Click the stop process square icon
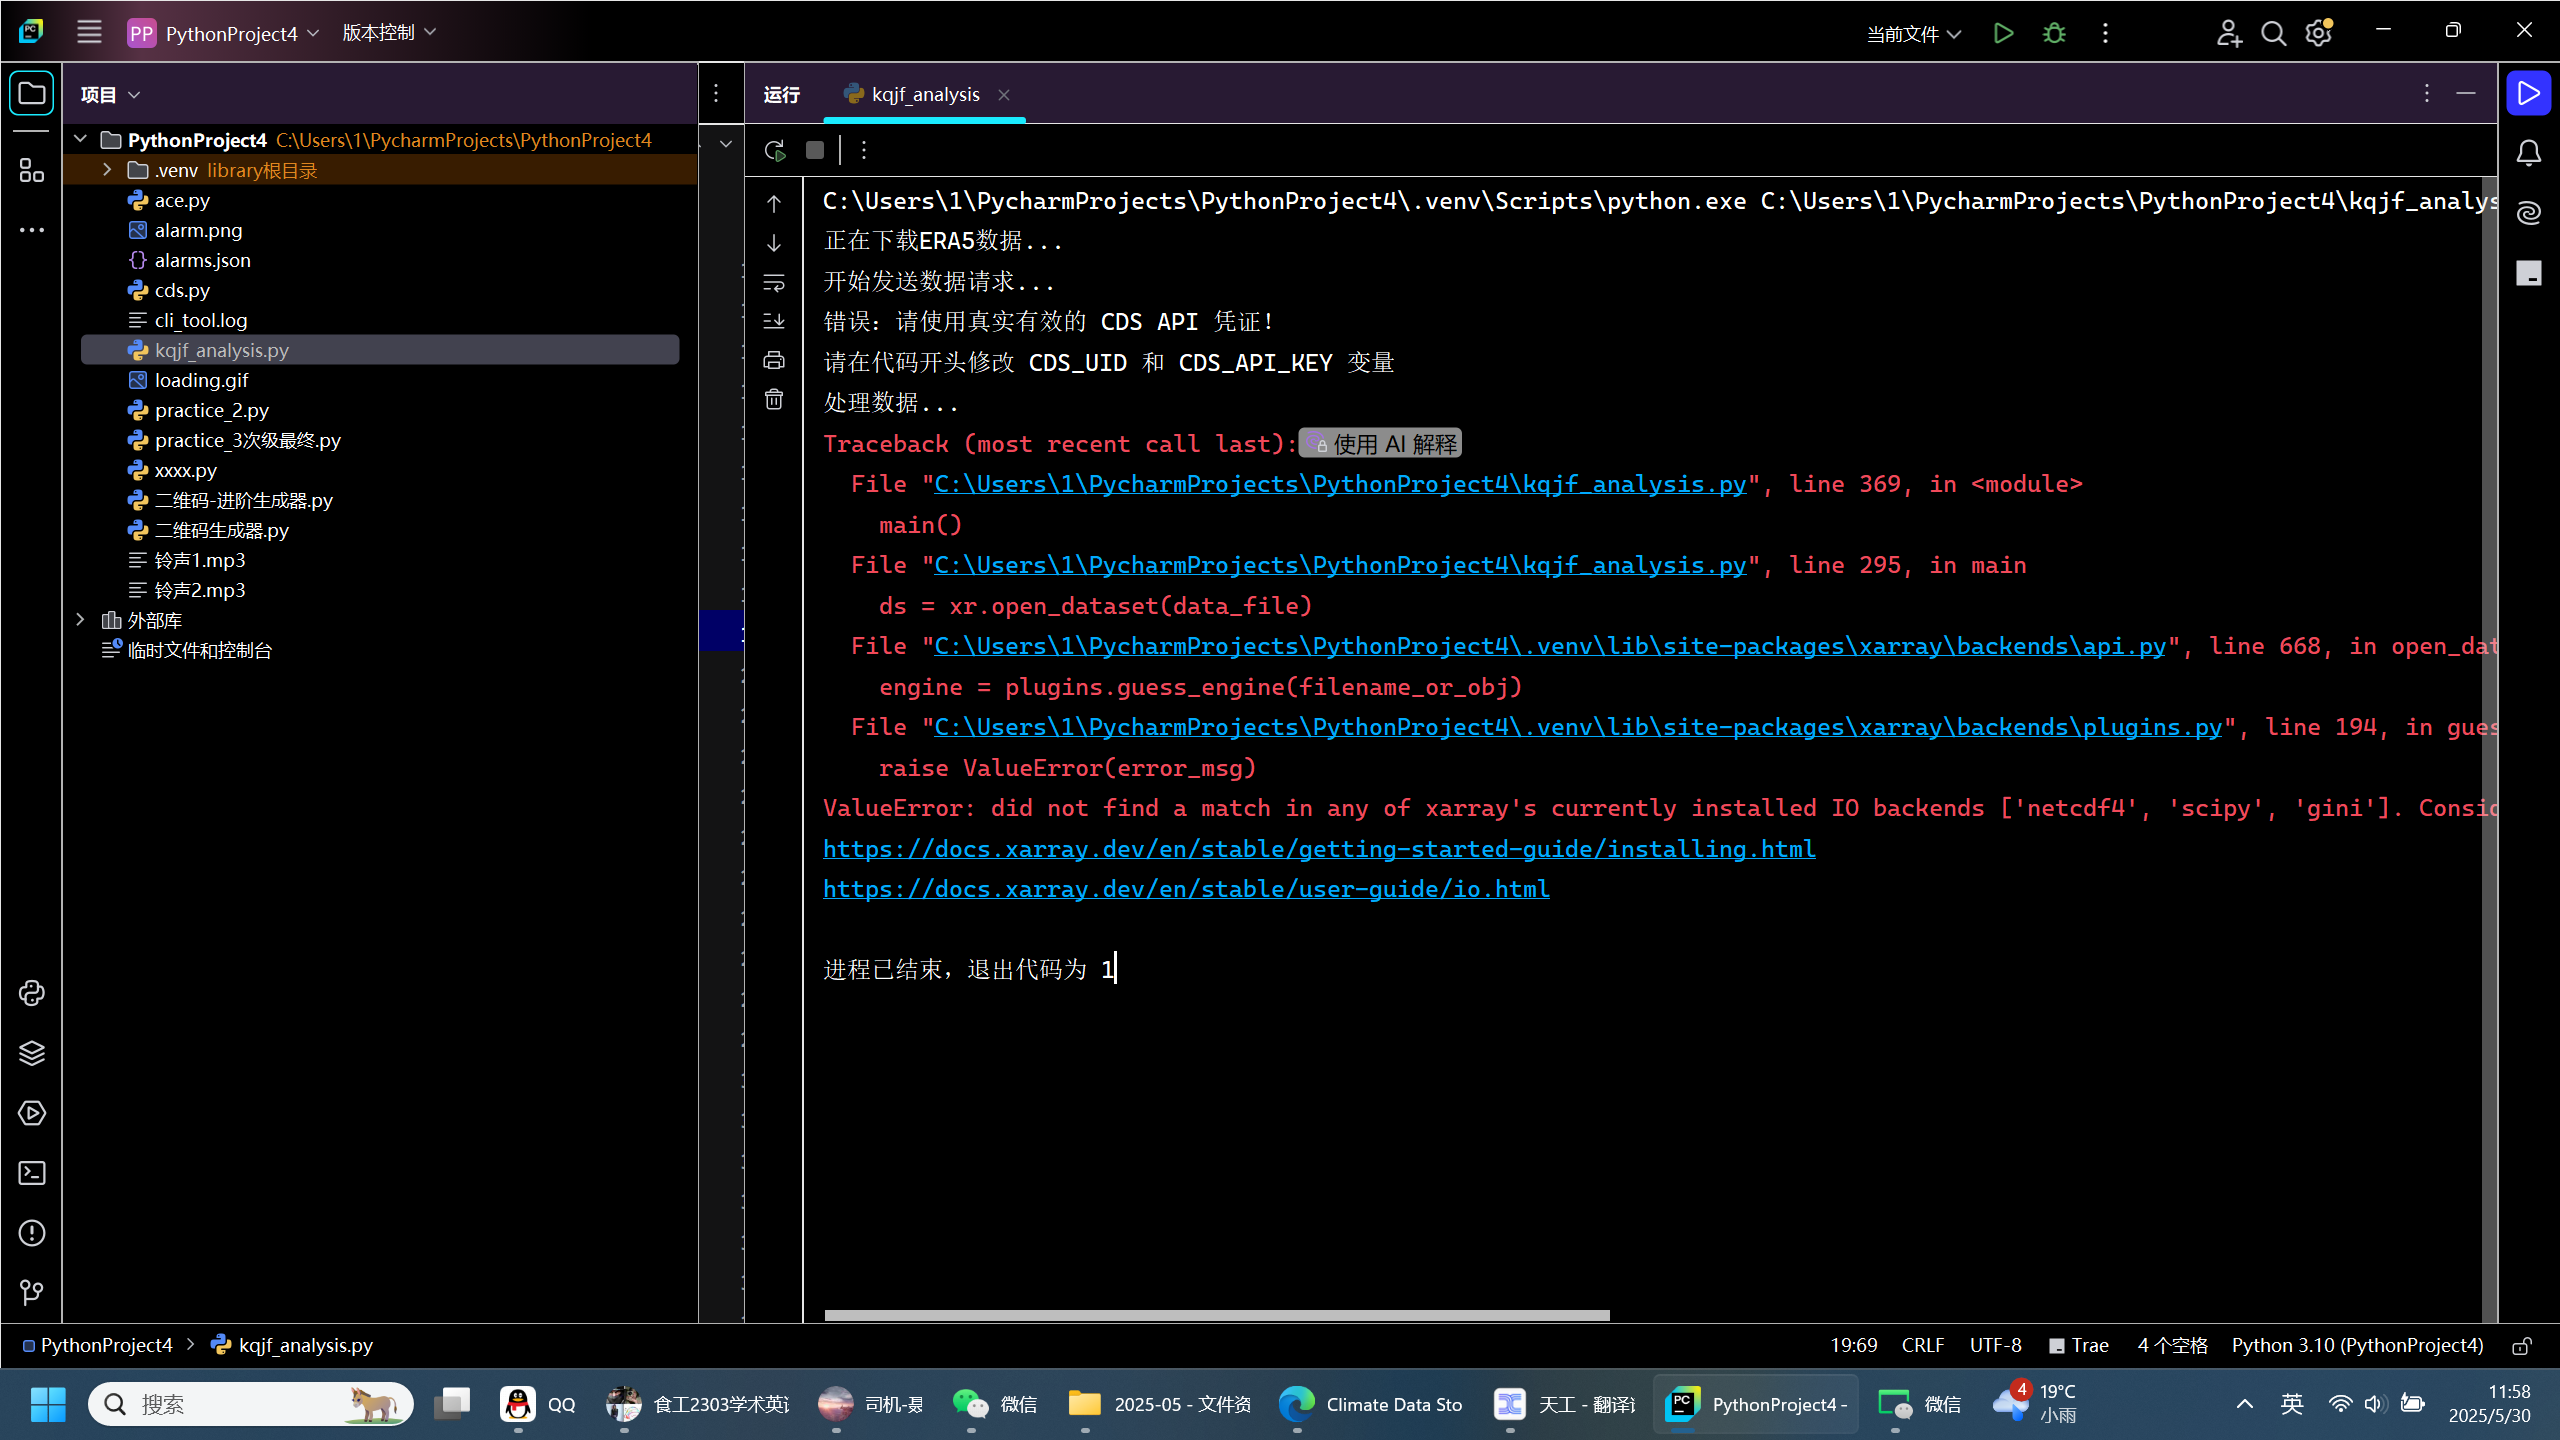Viewport: 2560px width, 1440px height. click(x=815, y=150)
